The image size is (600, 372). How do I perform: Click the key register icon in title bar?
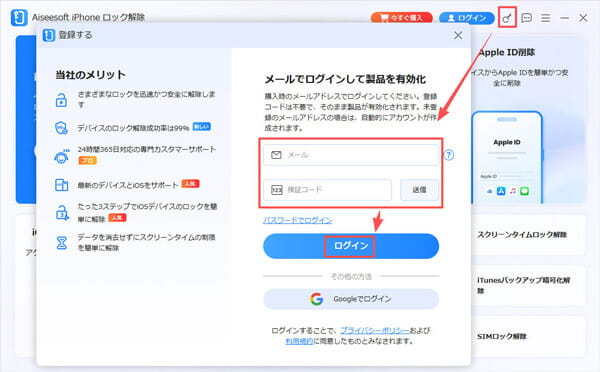(x=507, y=18)
